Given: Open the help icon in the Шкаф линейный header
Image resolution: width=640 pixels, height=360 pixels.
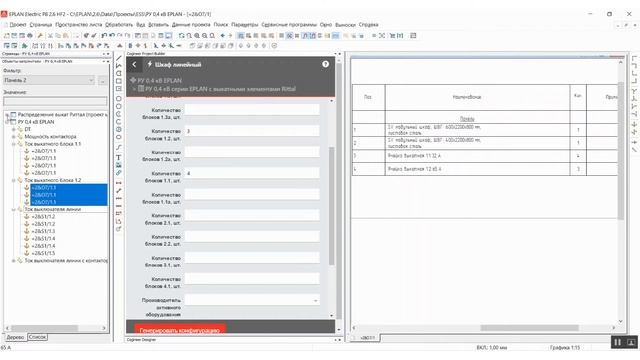Looking at the screenshot, I should coord(325,64).
